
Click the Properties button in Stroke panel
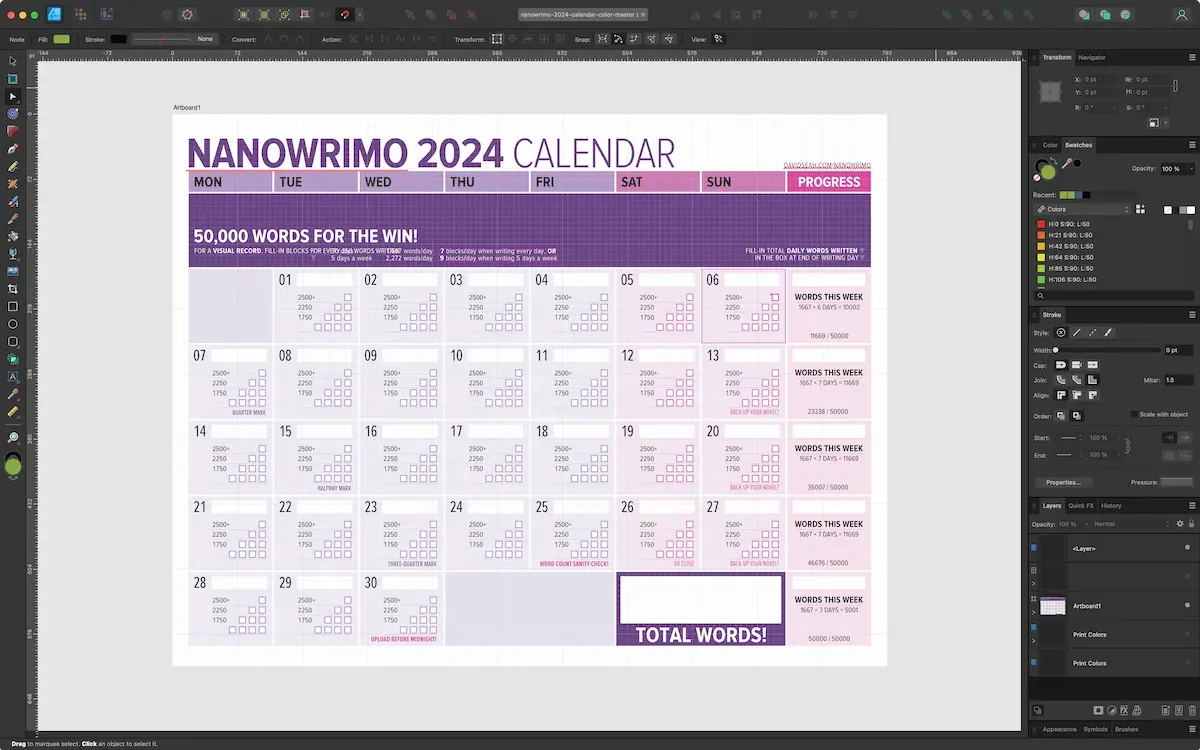click(x=1066, y=483)
